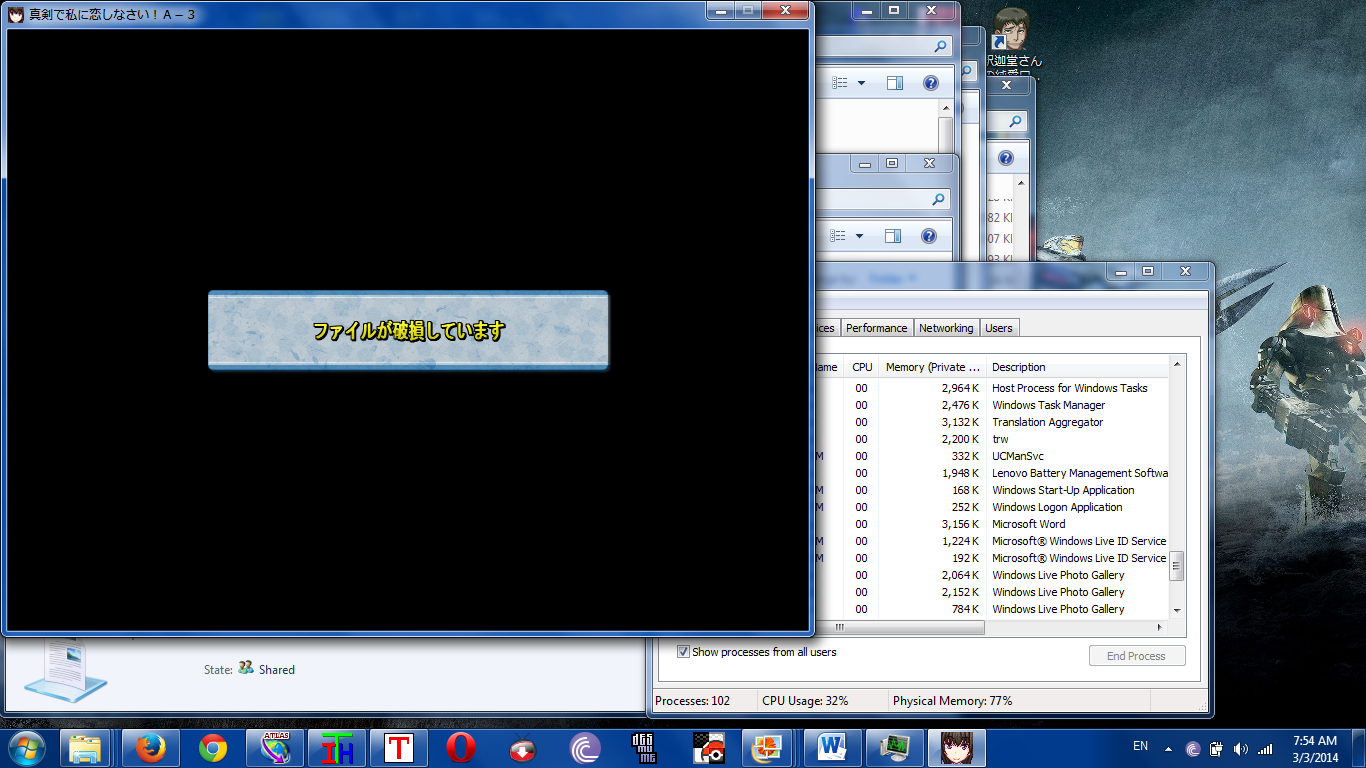The image size is (1366, 768).
Task: Open the Networking tab in Task Manager
Action: tap(945, 328)
